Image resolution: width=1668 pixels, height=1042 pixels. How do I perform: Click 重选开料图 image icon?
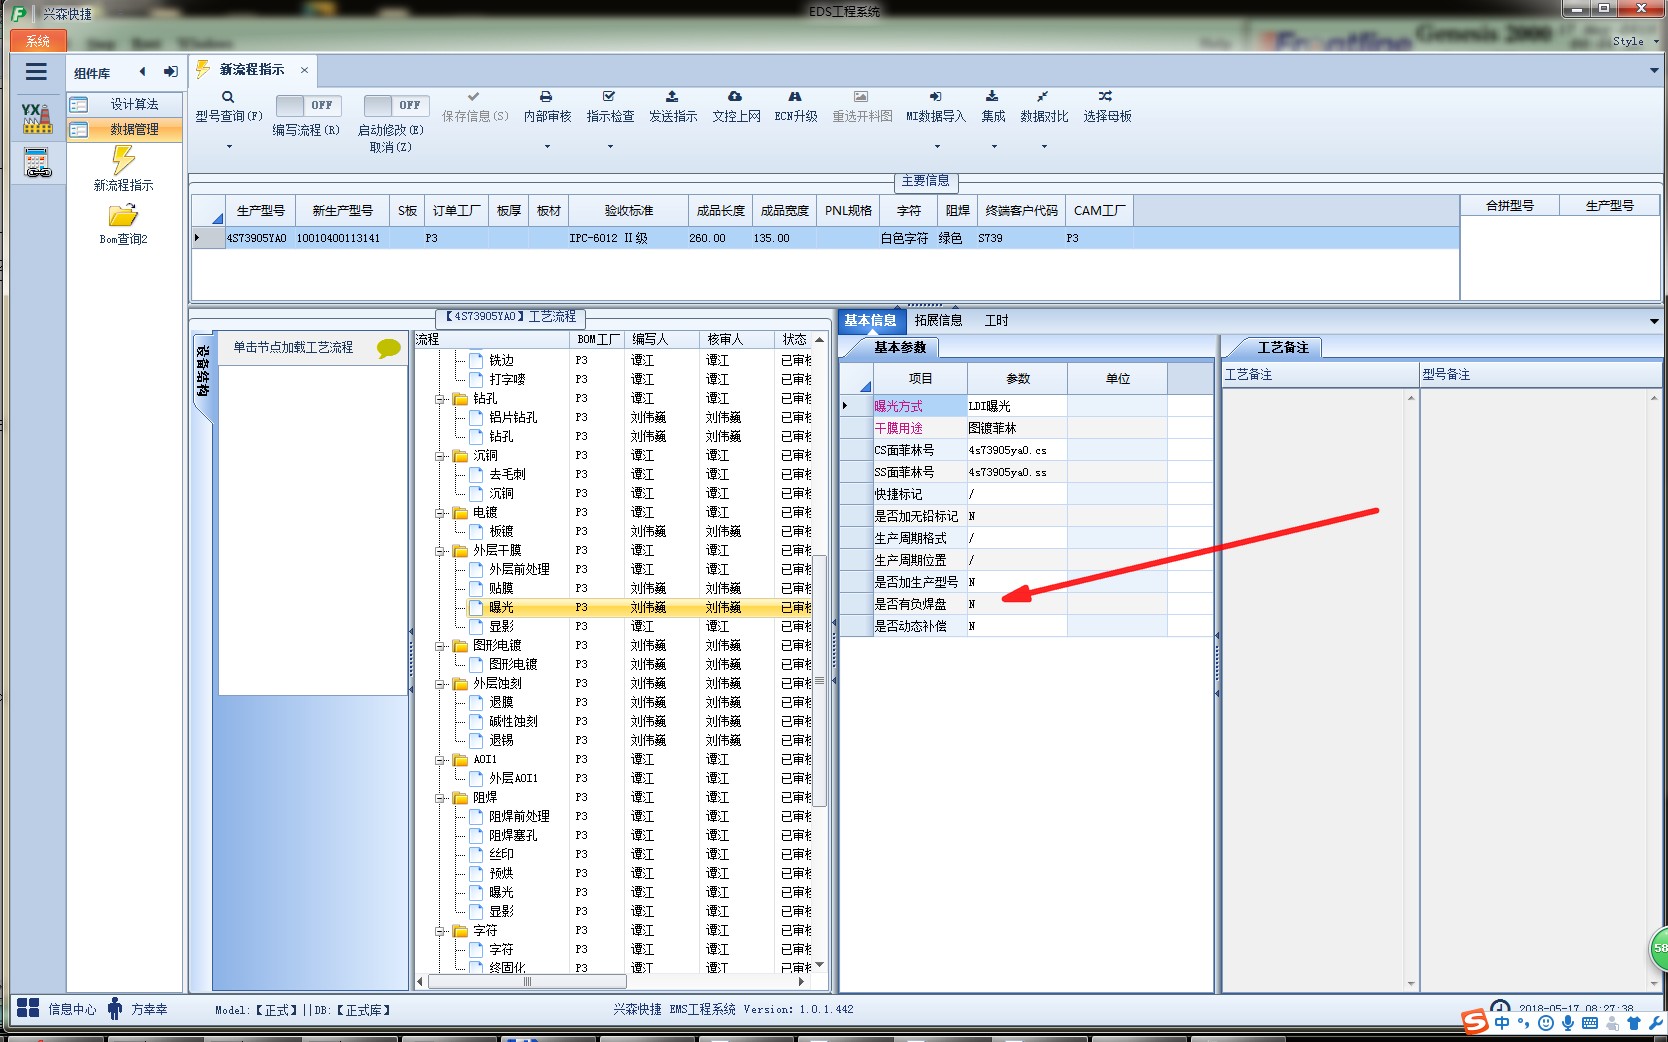pos(861,97)
